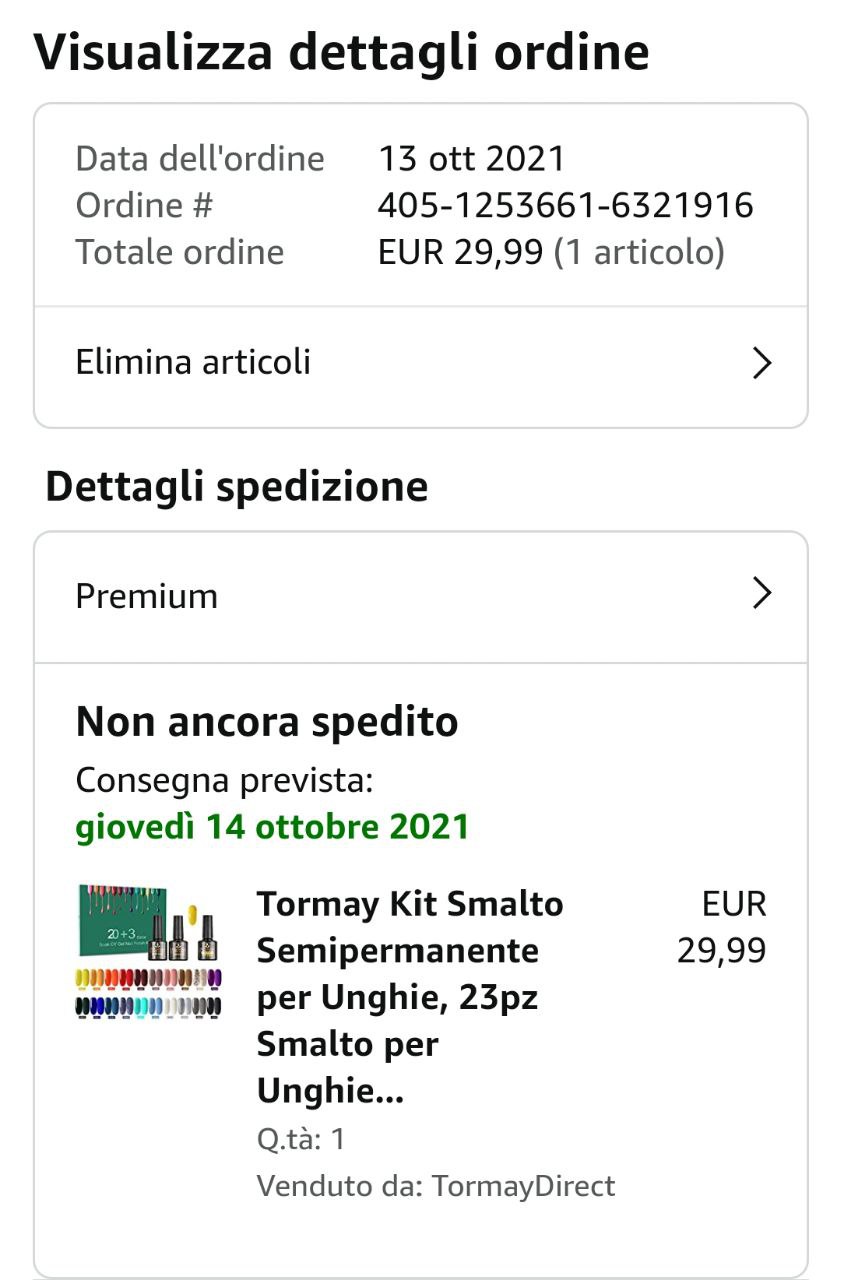Click the item price beside the product title

pyautogui.click(x=722, y=927)
